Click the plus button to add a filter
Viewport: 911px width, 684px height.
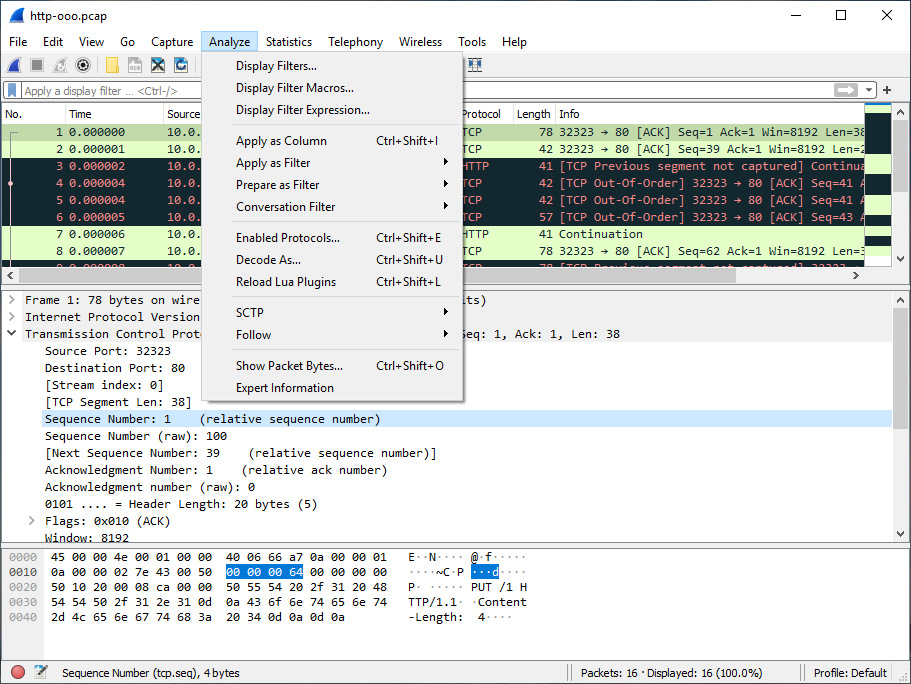click(886, 89)
